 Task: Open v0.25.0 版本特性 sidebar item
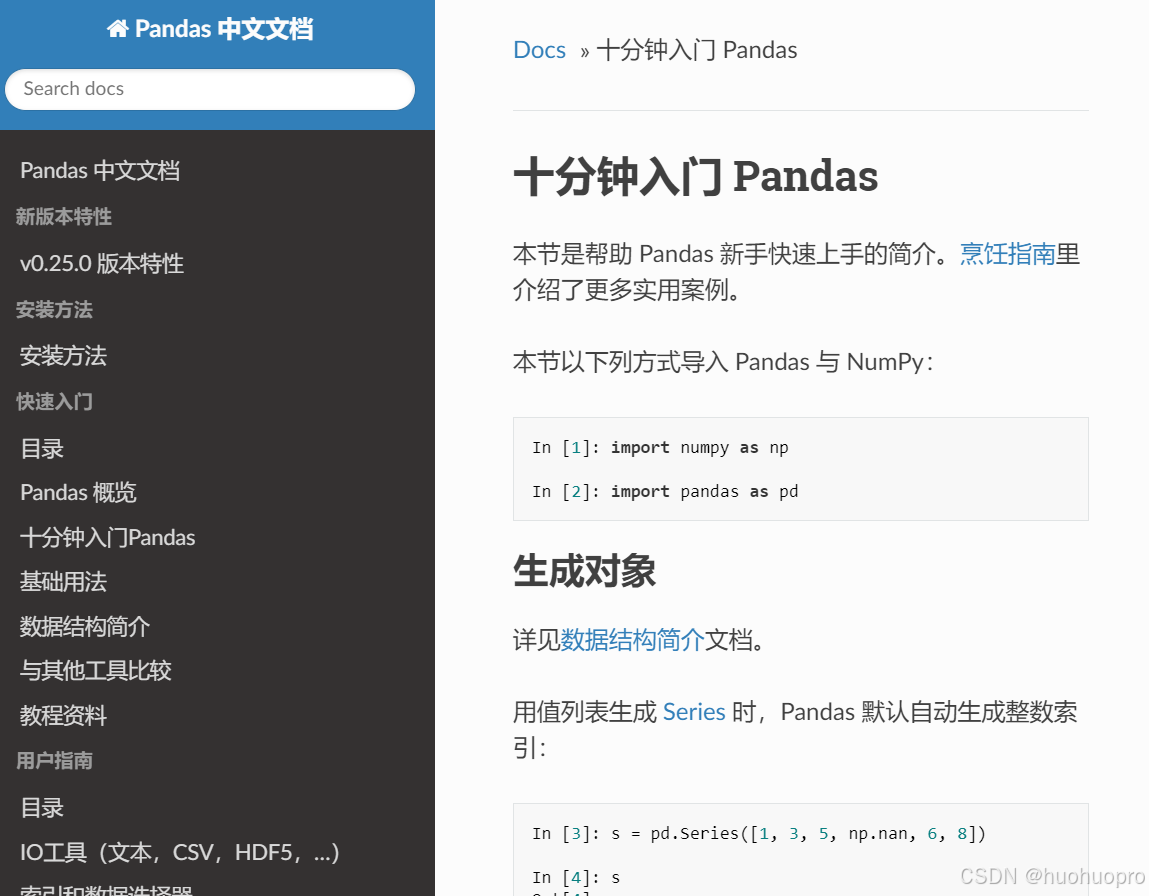[x=102, y=264]
